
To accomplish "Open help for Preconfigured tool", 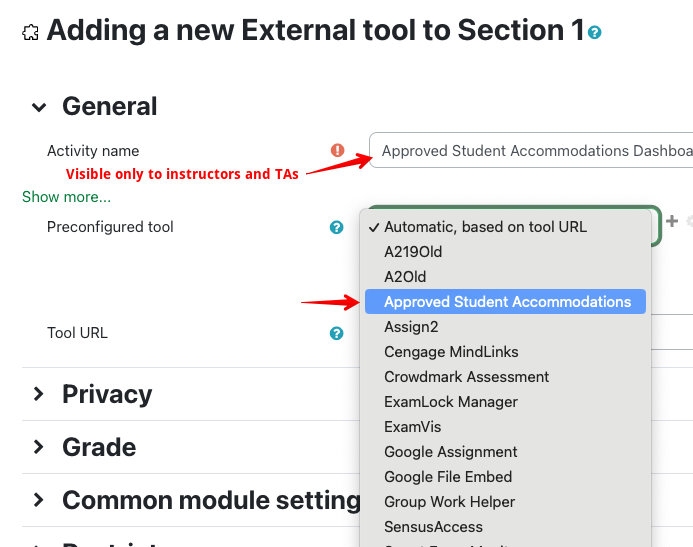I will 337,228.
